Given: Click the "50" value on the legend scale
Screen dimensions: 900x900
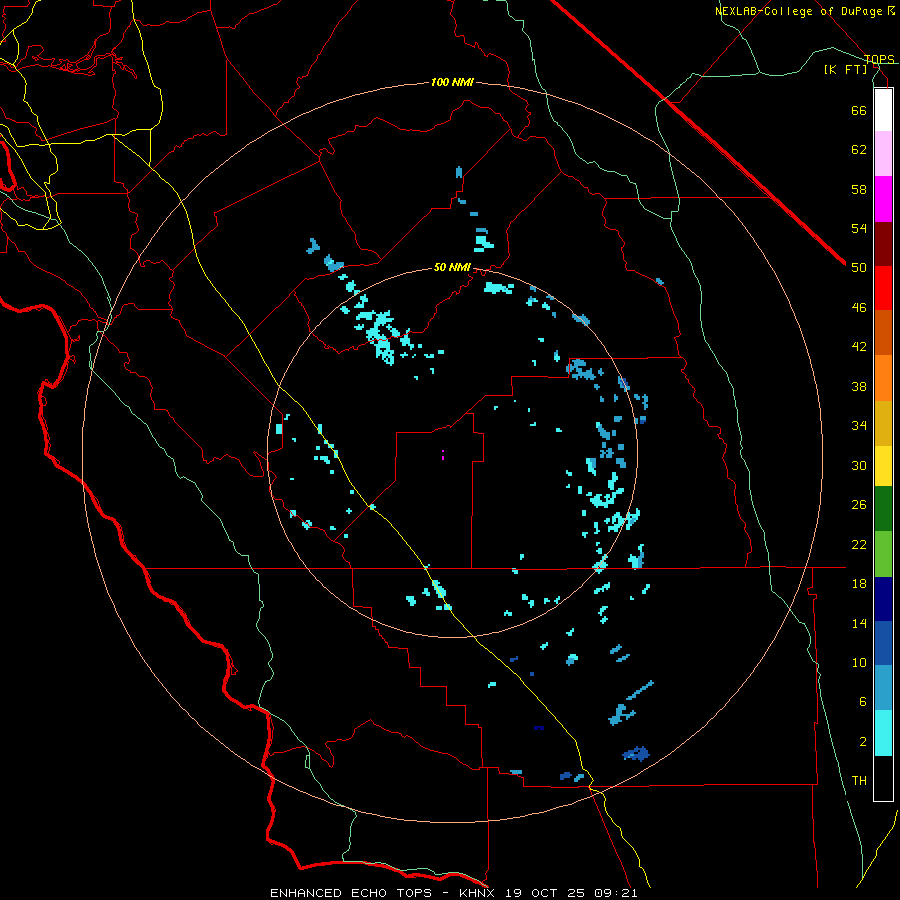Looking at the screenshot, I should pyautogui.click(x=859, y=268).
